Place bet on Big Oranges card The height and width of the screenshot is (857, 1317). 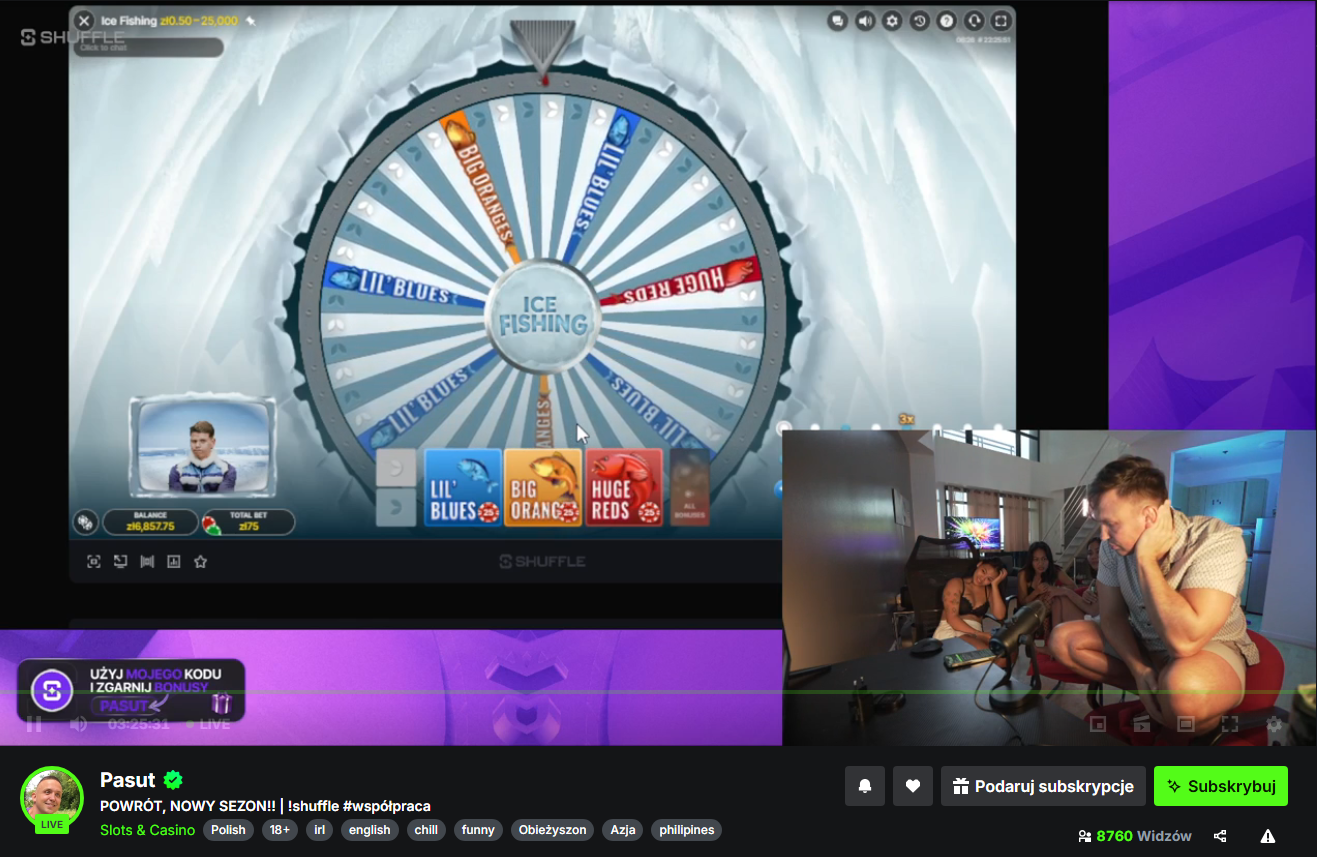543,487
